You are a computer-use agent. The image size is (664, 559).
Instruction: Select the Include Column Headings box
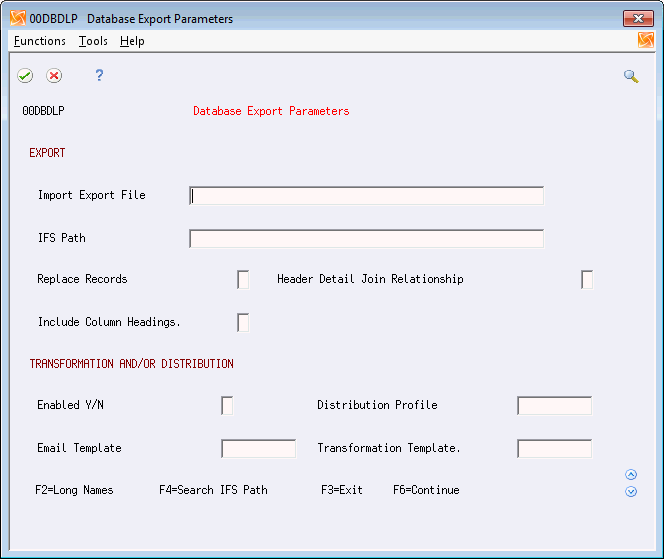pos(243,323)
